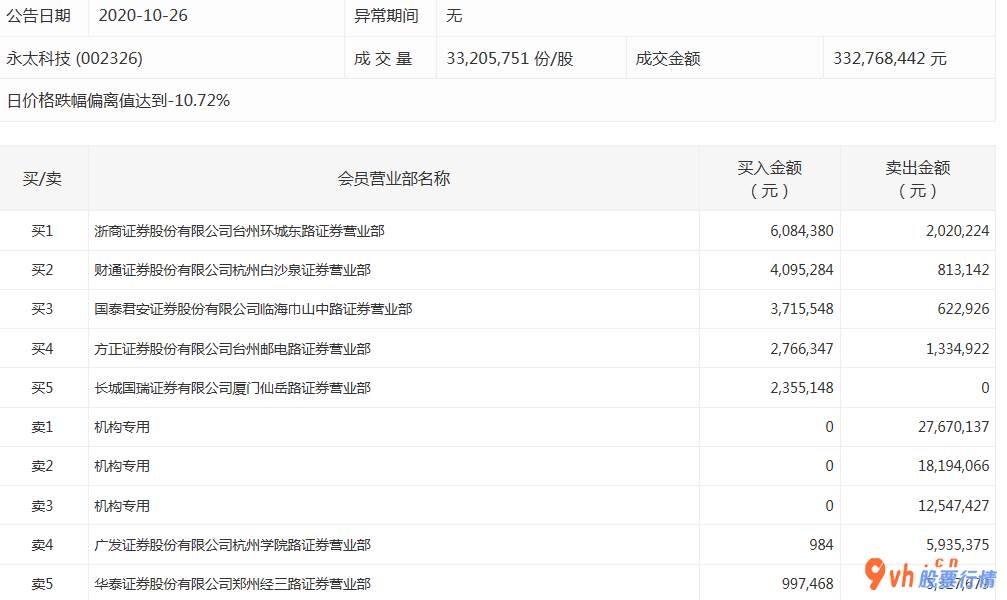Screen dimensions: 1007x600
Task: Click buy amount 6,084,380
Action: (801, 231)
